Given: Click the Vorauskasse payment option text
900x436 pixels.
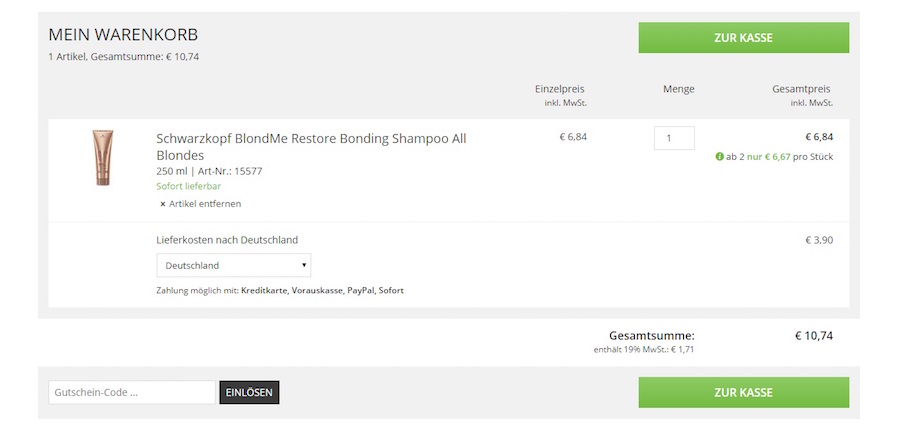Looking at the screenshot, I should pos(317,290).
